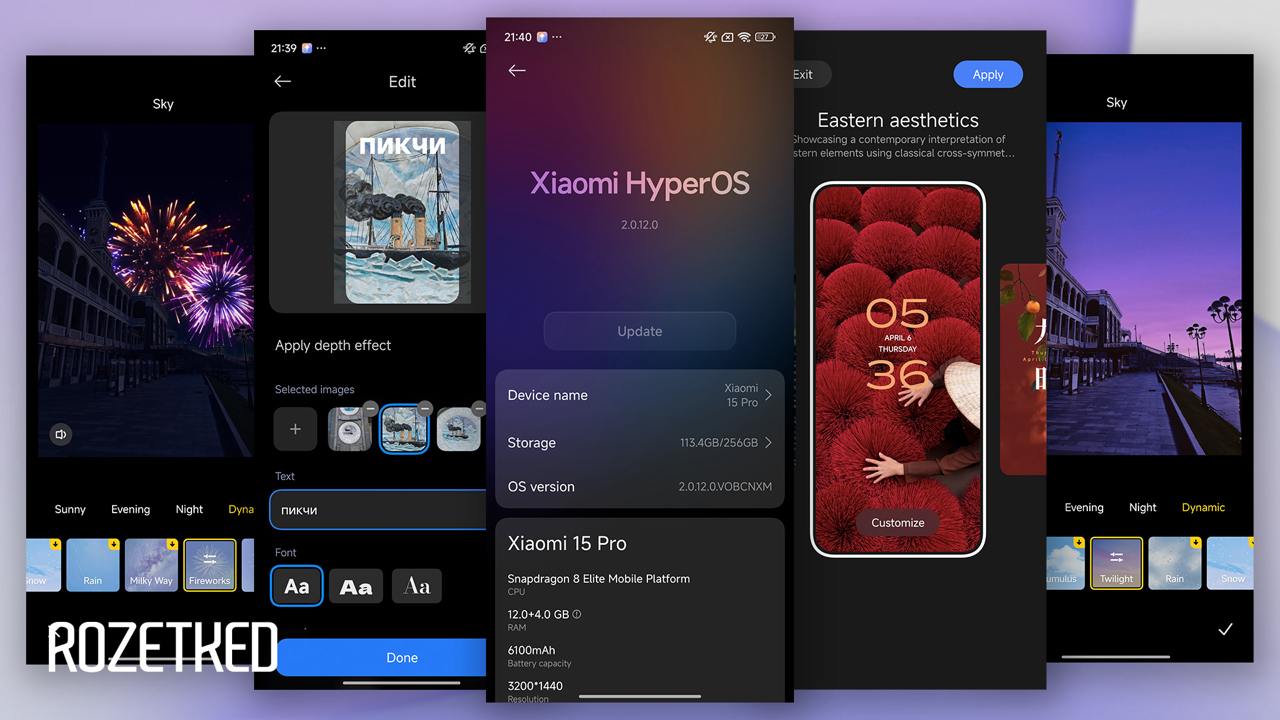Tap info icon next to RAM value
This screenshot has height=720, width=1280.
click(x=577, y=614)
